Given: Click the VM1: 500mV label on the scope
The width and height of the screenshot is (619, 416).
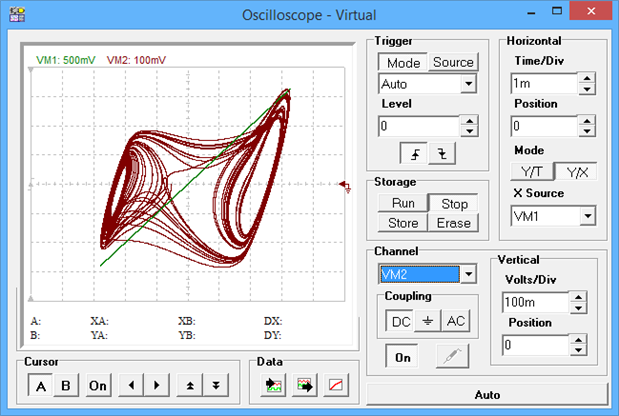Looking at the screenshot, I should (x=66, y=60).
